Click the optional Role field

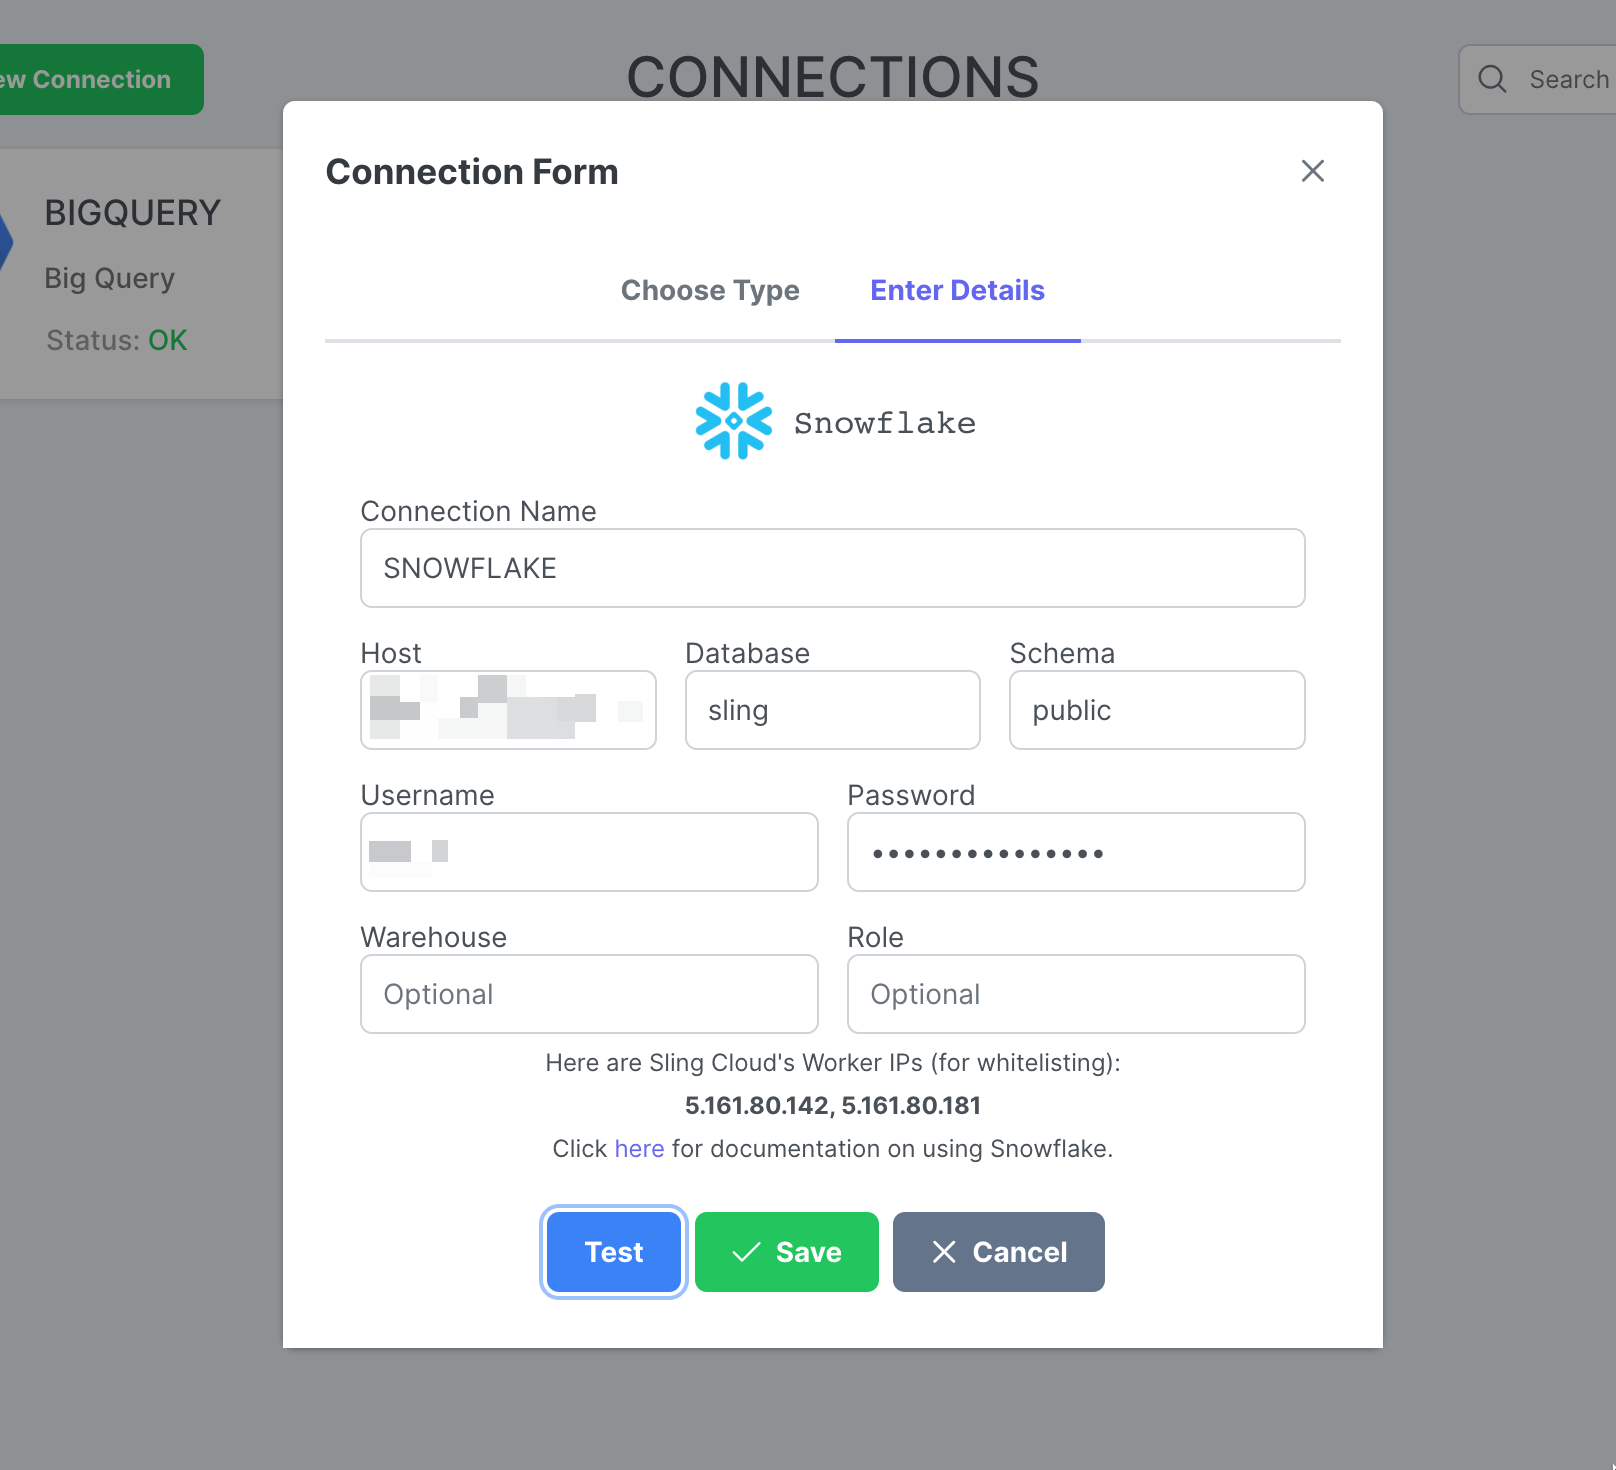1076,994
